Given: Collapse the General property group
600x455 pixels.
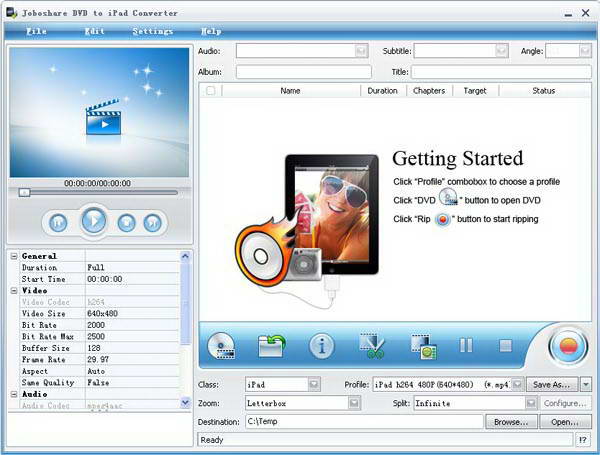Looking at the screenshot, I should [x=14, y=256].
